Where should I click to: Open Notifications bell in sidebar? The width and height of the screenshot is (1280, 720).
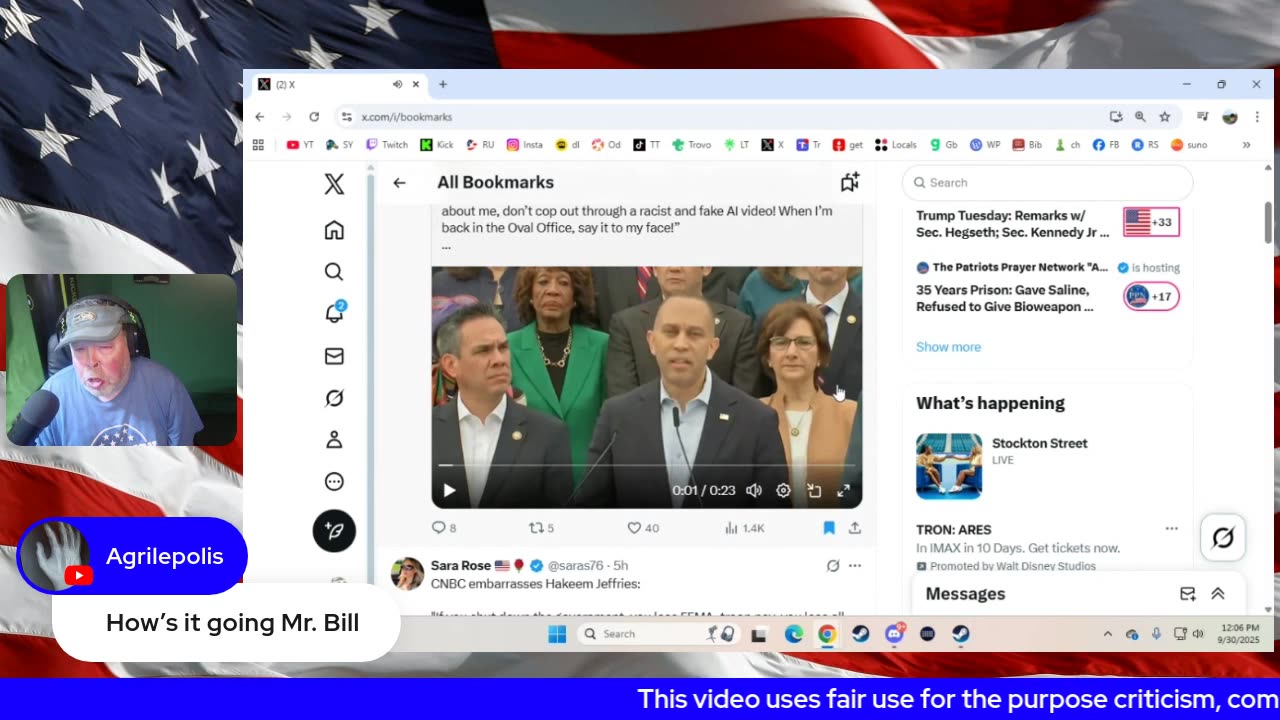(334, 313)
